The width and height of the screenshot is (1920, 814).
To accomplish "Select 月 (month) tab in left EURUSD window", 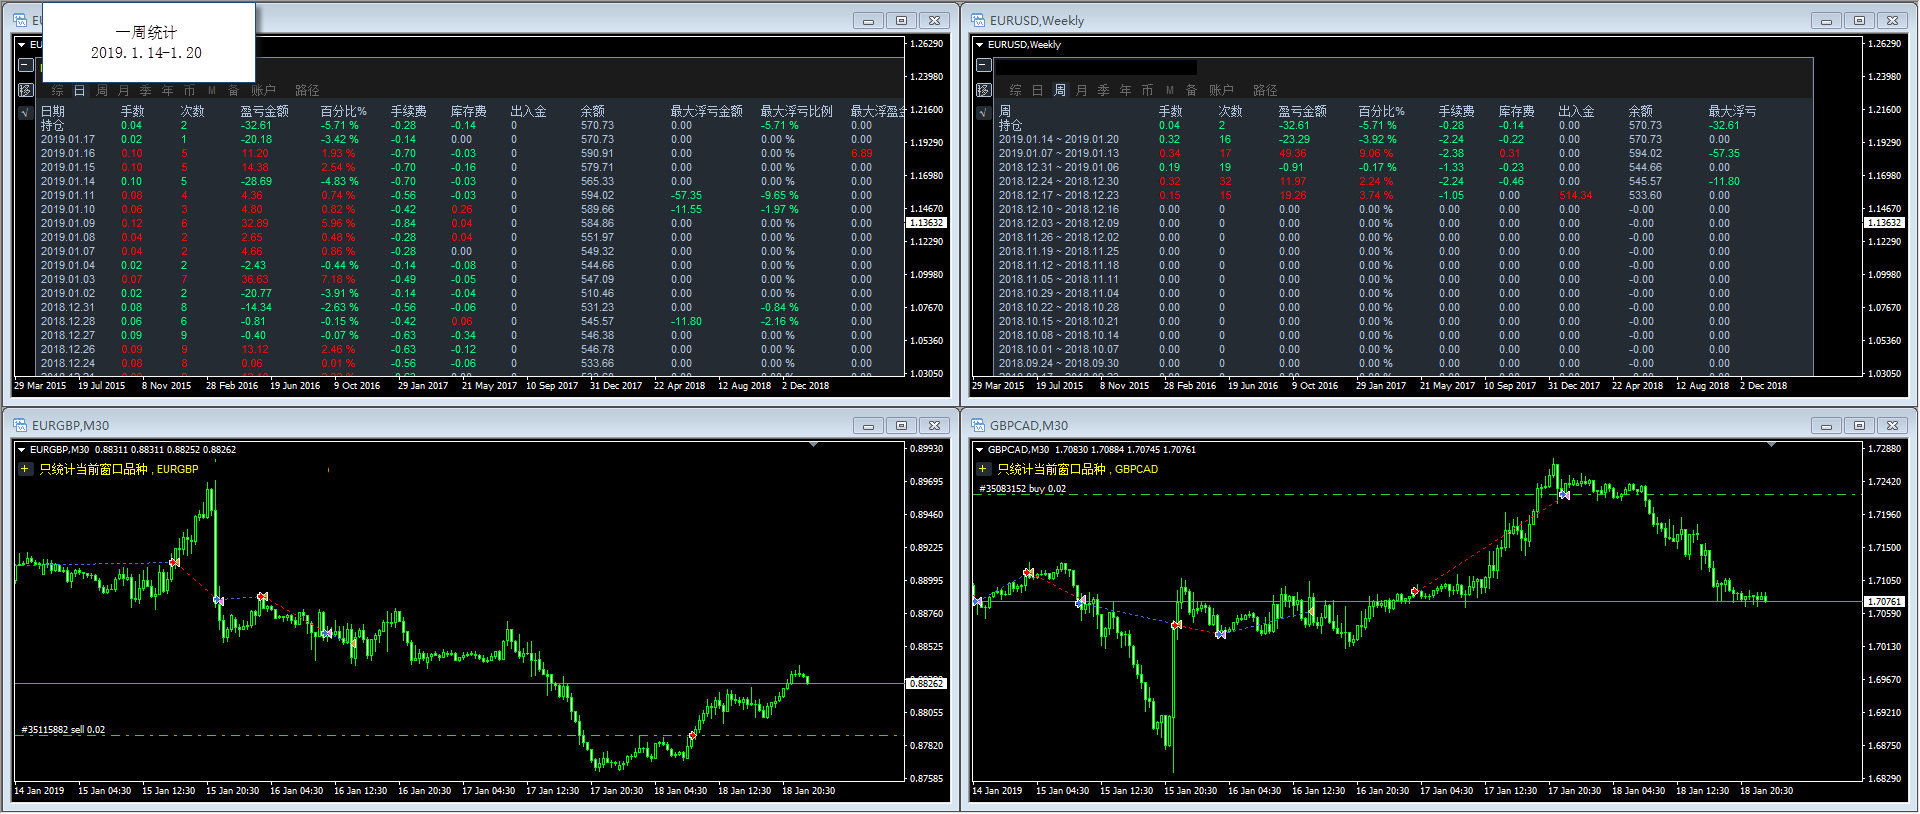I will click(x=124, y=90).
